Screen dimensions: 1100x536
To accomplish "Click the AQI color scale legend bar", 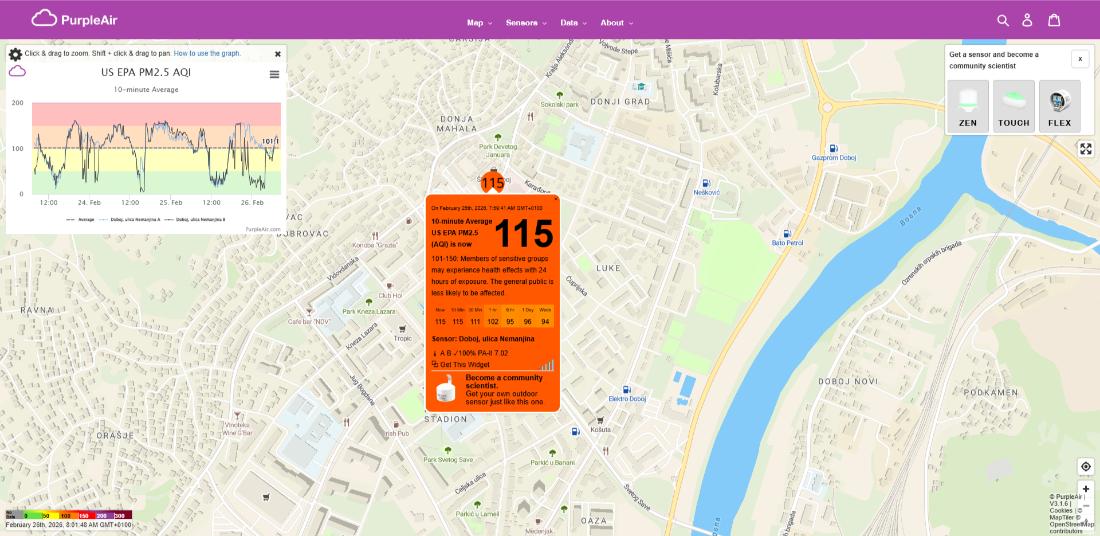I will 68,515.
